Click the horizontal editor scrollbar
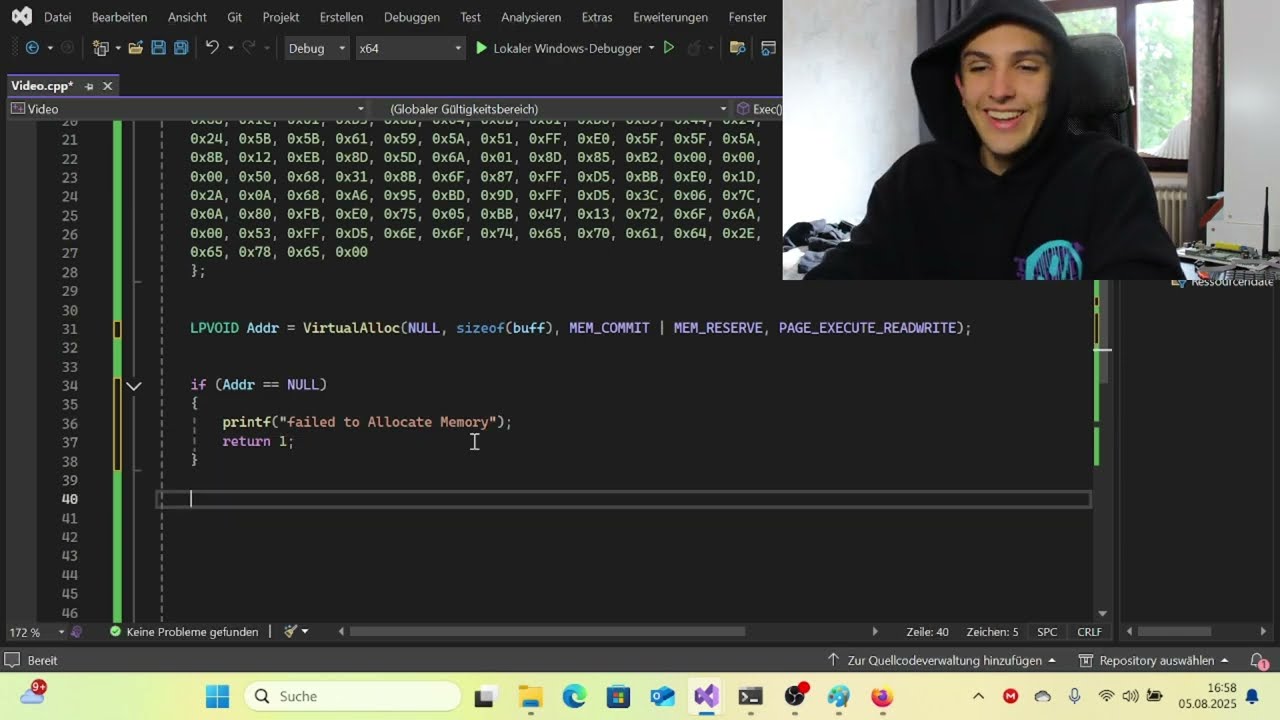Viewport: 1280px width, 720px height. click(x=547, y=632)
